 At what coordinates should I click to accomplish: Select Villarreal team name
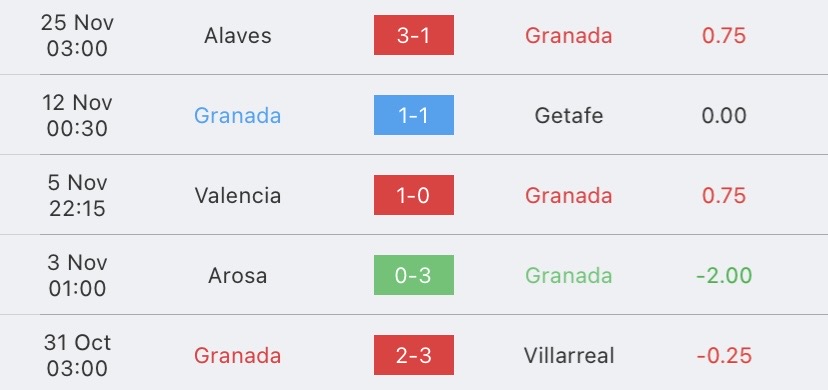coord(569,355)
